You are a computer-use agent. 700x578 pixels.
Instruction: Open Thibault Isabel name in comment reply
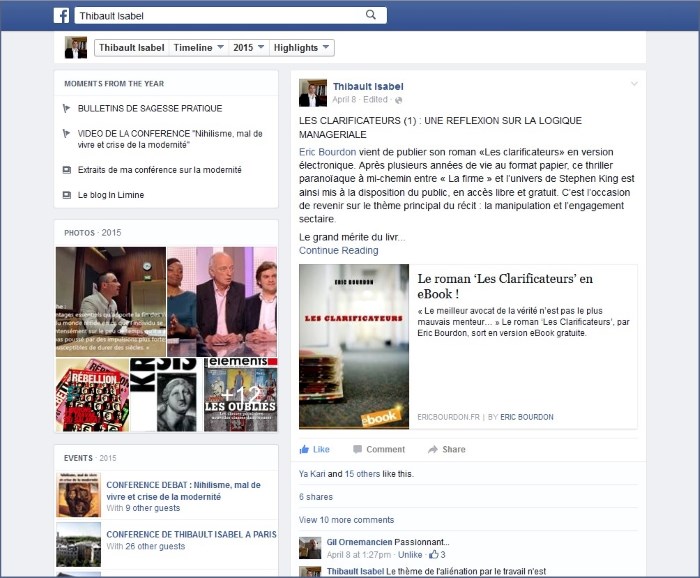[x=355, y=571]
